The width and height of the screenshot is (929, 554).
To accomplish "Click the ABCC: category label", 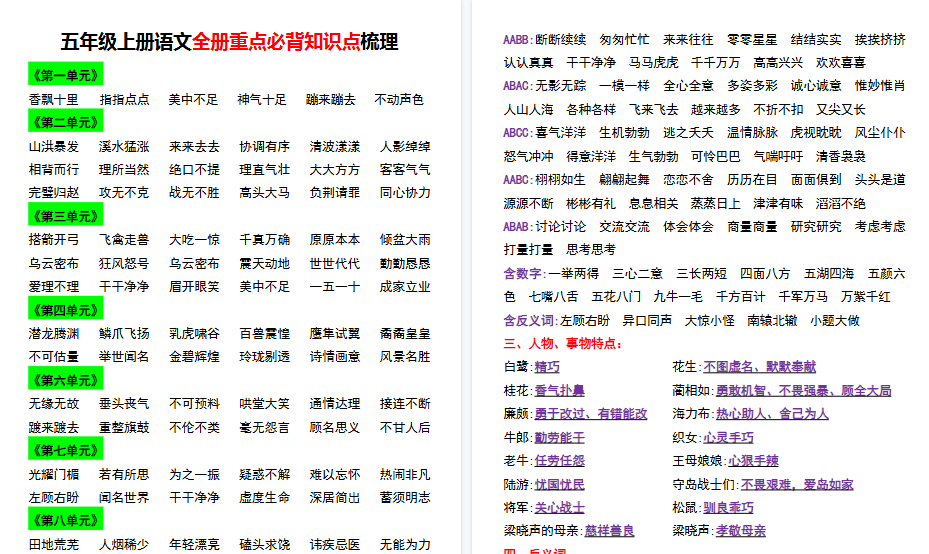I will (518, 133).
